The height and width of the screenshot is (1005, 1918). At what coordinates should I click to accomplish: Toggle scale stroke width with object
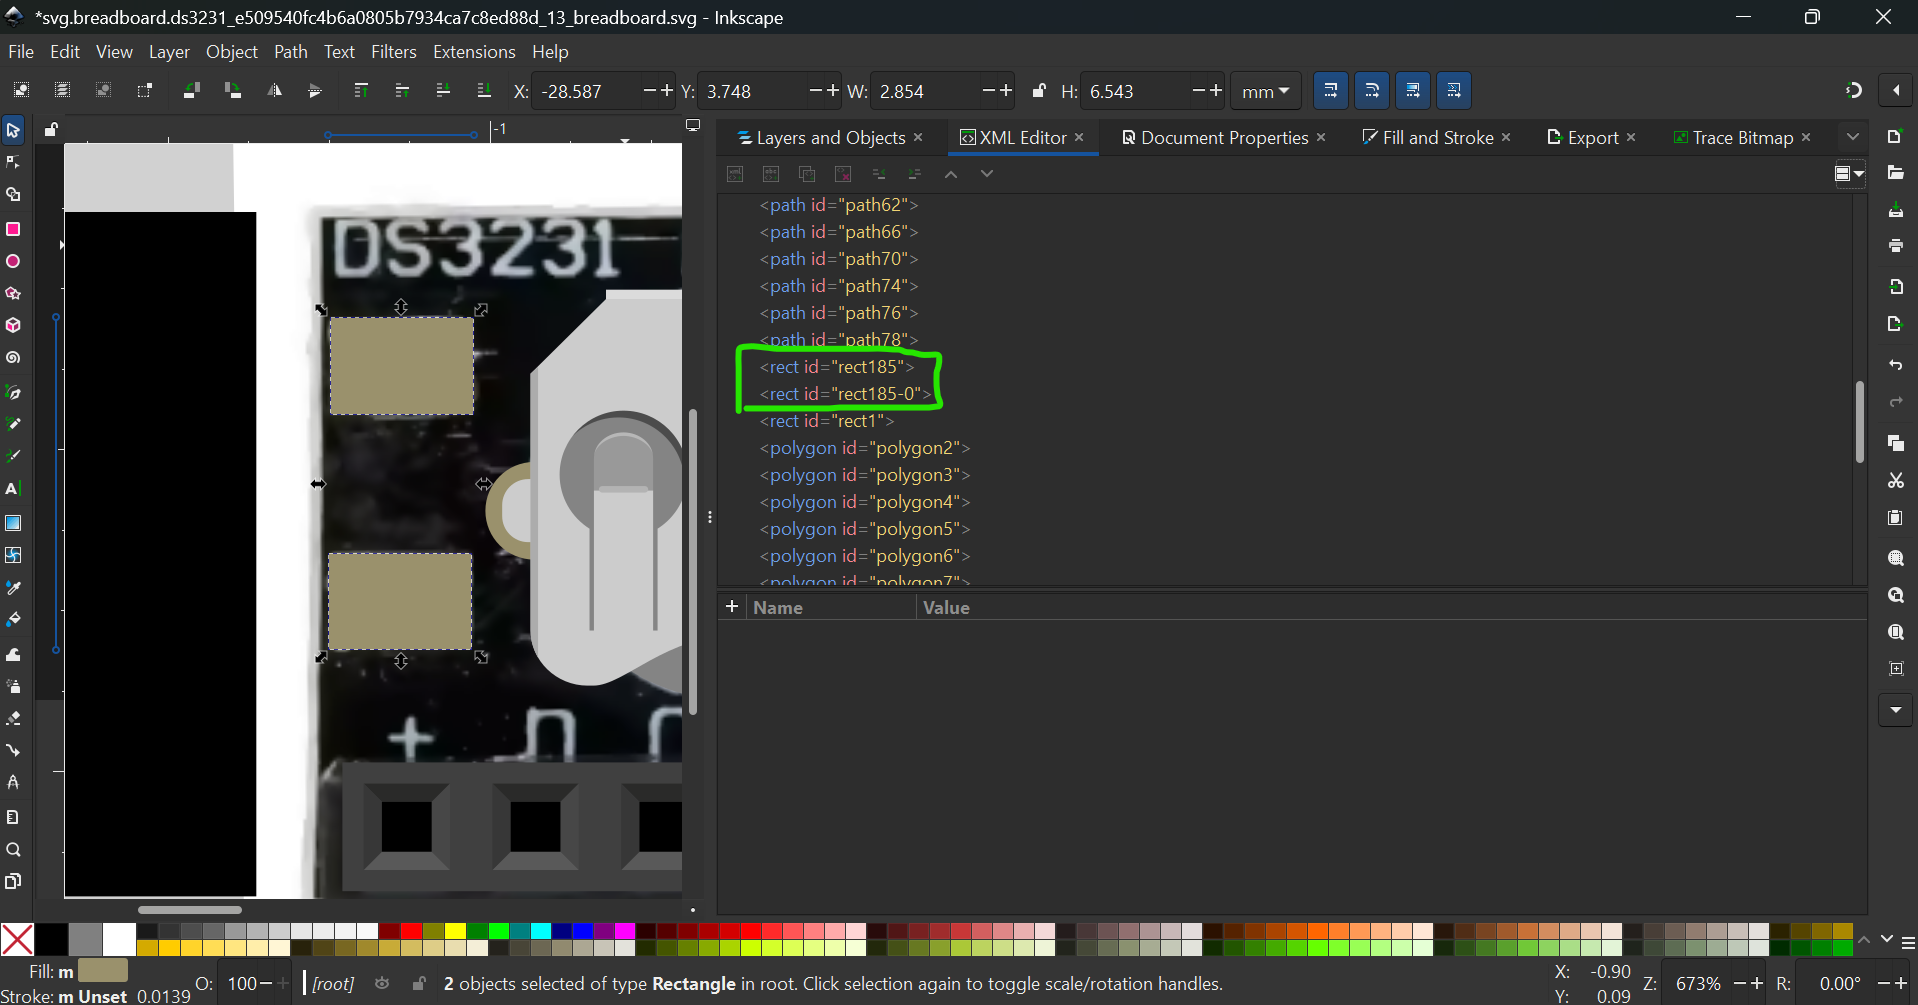pyautogui.click(x=1331, y=91)
